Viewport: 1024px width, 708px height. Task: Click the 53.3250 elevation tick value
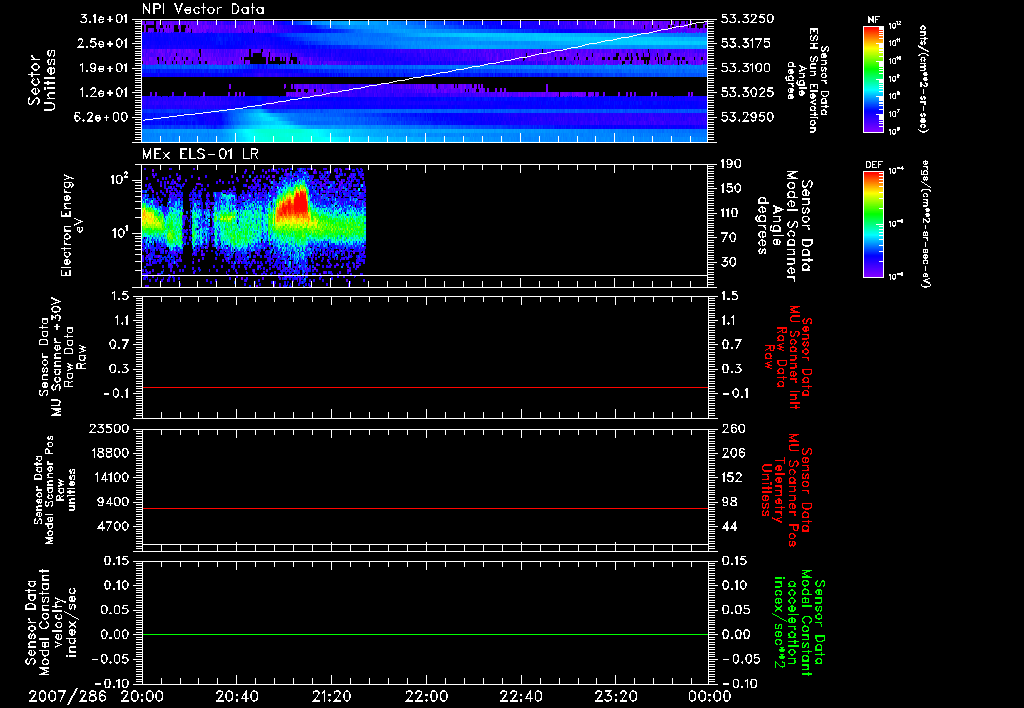click(747, 19)
